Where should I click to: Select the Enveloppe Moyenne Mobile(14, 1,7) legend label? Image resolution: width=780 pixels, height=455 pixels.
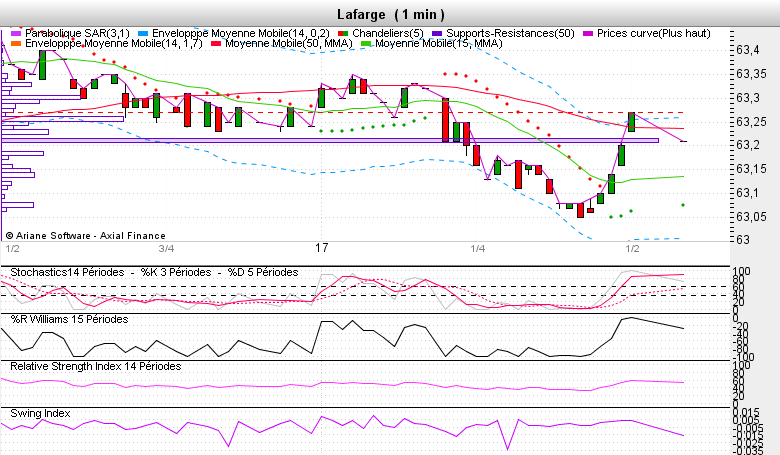[114, 43]
